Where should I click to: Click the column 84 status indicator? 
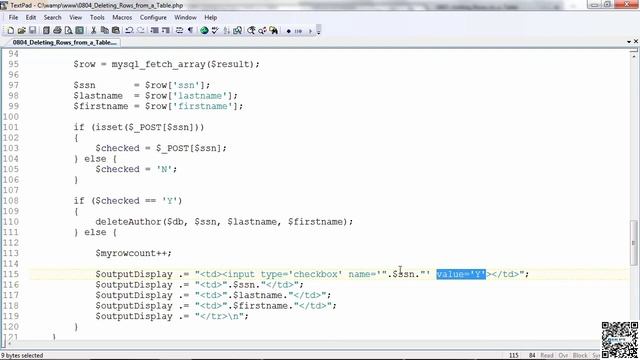click(x=532, y=356)
